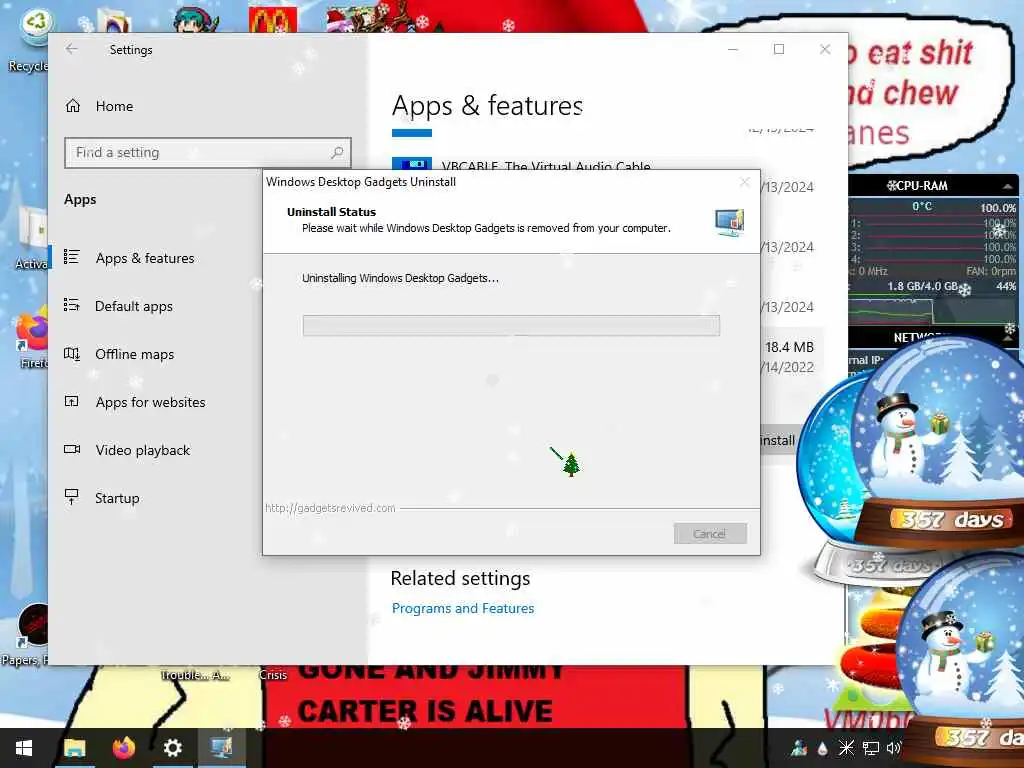Click the Uninstall Status heading text
1024x768 pixels.
tap(331, 212)
